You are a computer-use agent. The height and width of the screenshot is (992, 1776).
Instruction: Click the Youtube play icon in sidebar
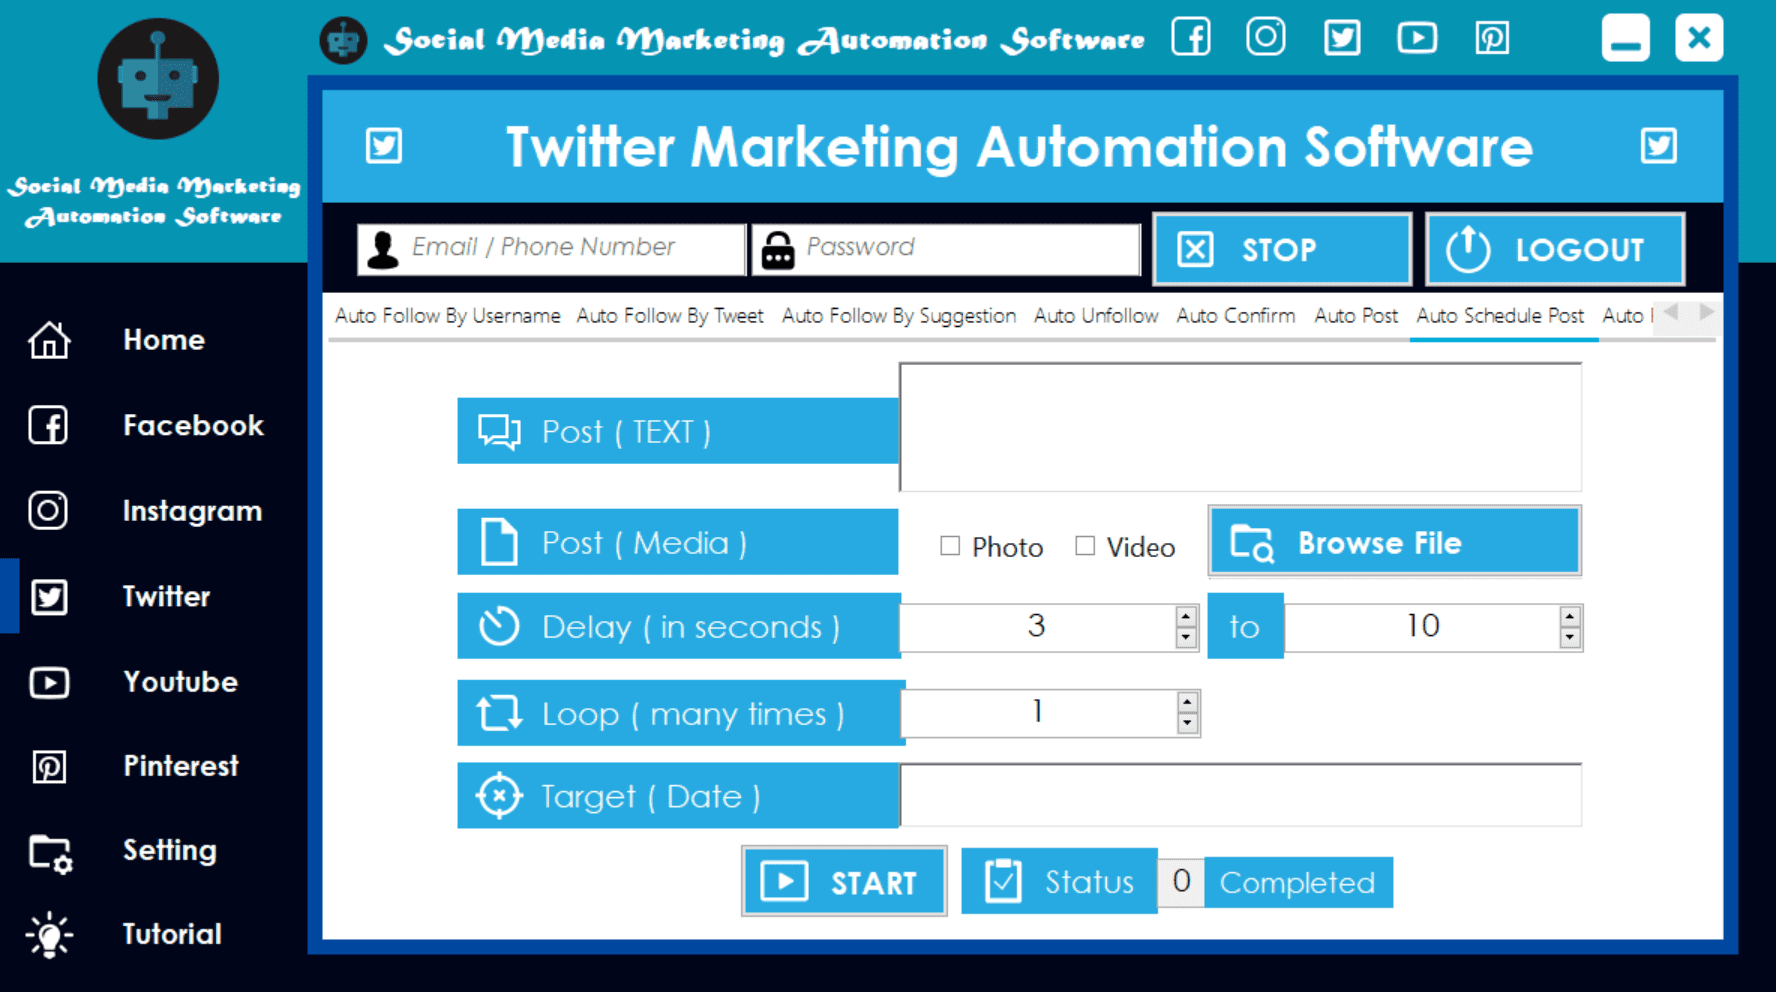[x=49, y=682]
